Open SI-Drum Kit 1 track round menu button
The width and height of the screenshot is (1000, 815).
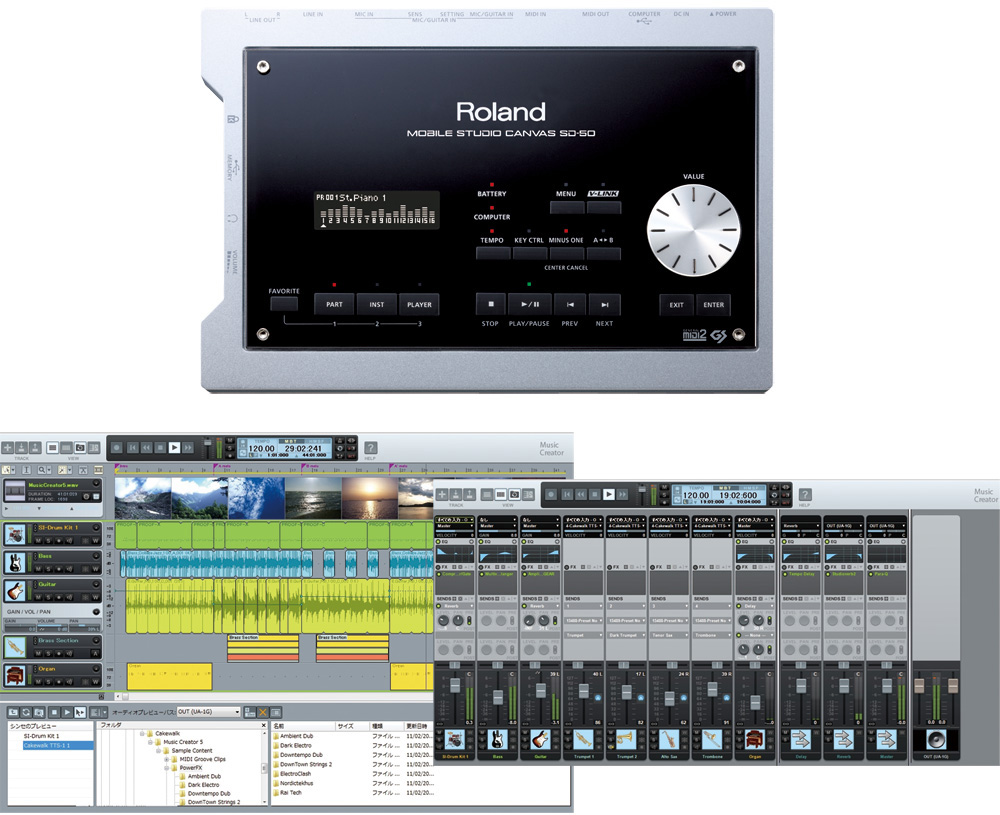[x=96, y=527]
